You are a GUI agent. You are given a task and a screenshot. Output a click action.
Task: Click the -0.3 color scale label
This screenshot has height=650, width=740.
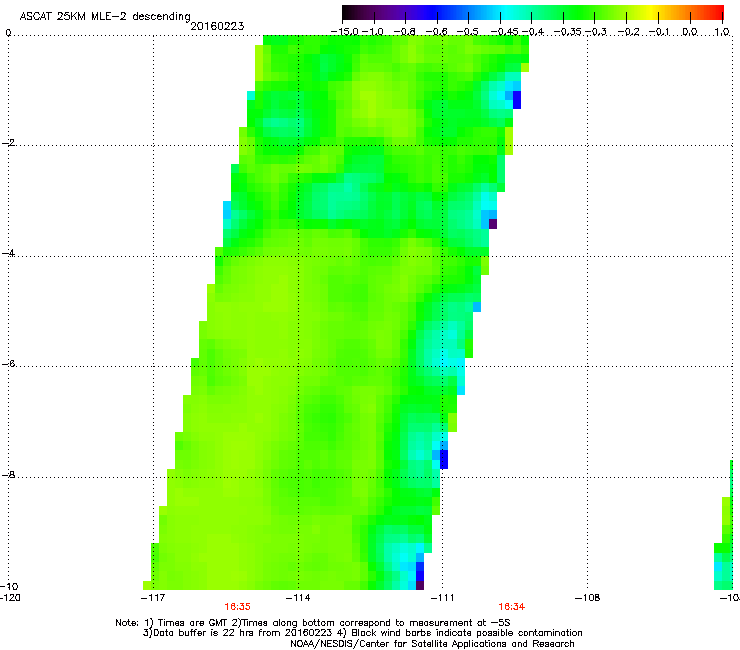[x=596, y=32]
